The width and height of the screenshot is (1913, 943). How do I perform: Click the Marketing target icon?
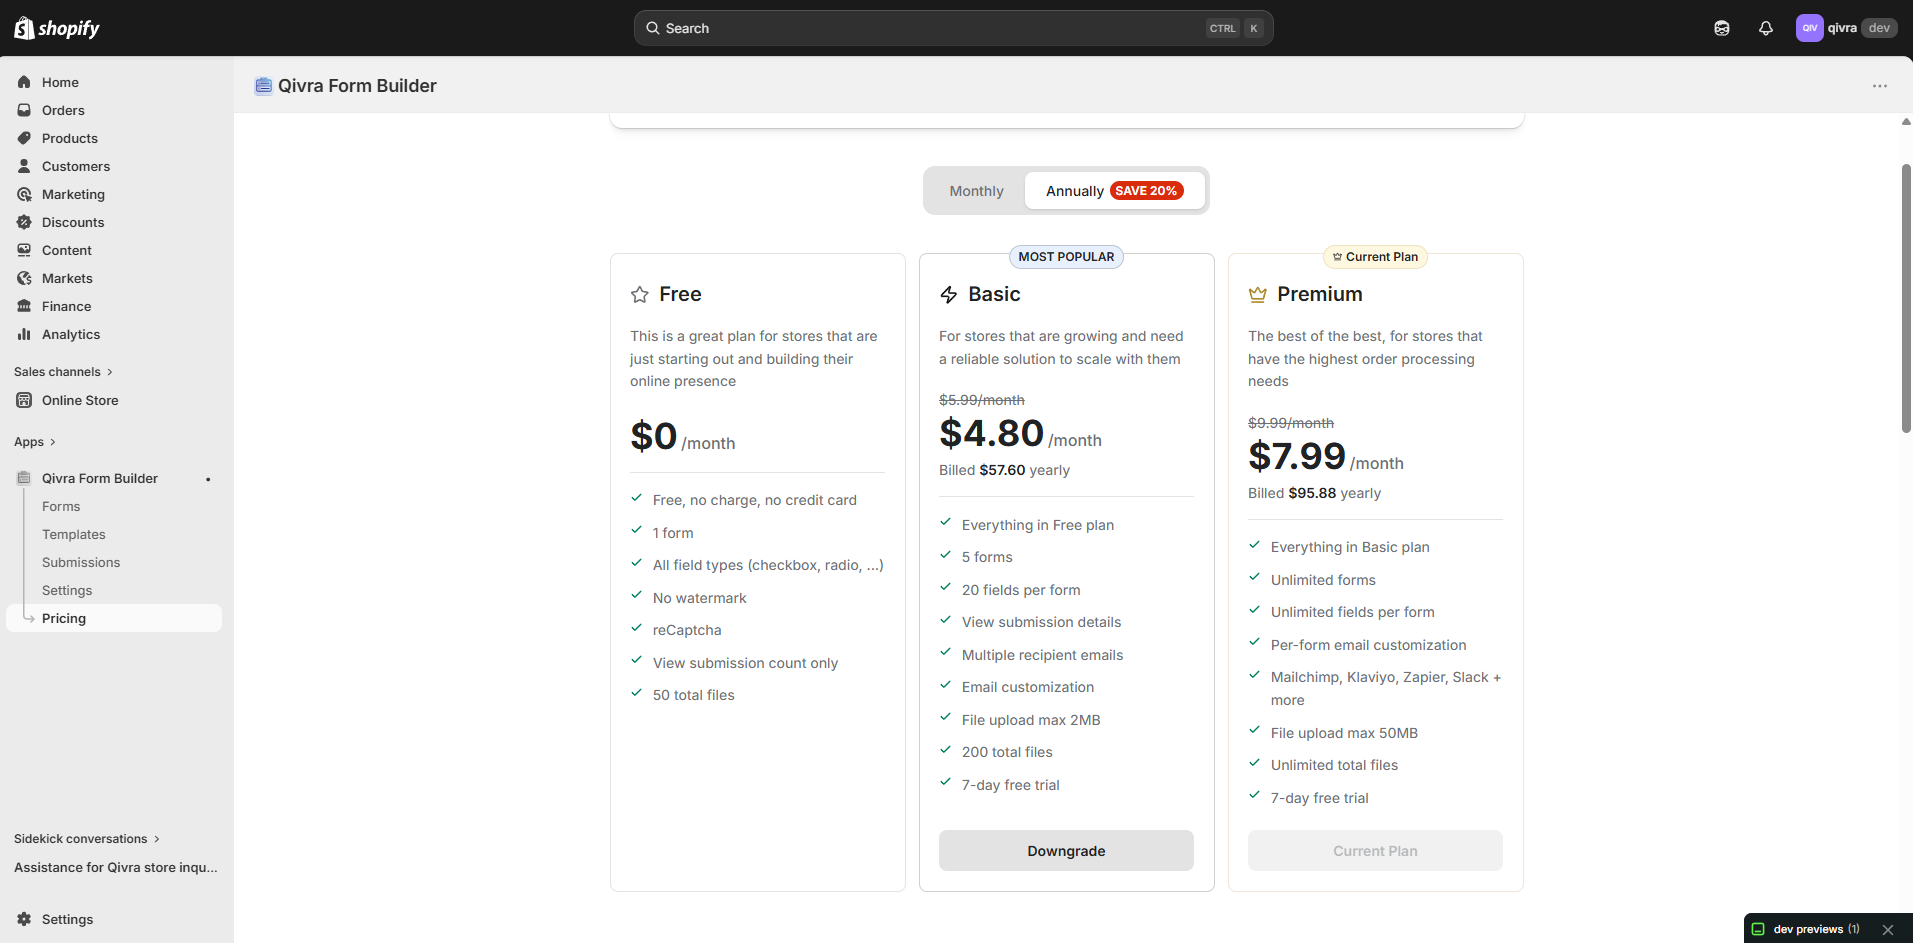tap(24, 194)
